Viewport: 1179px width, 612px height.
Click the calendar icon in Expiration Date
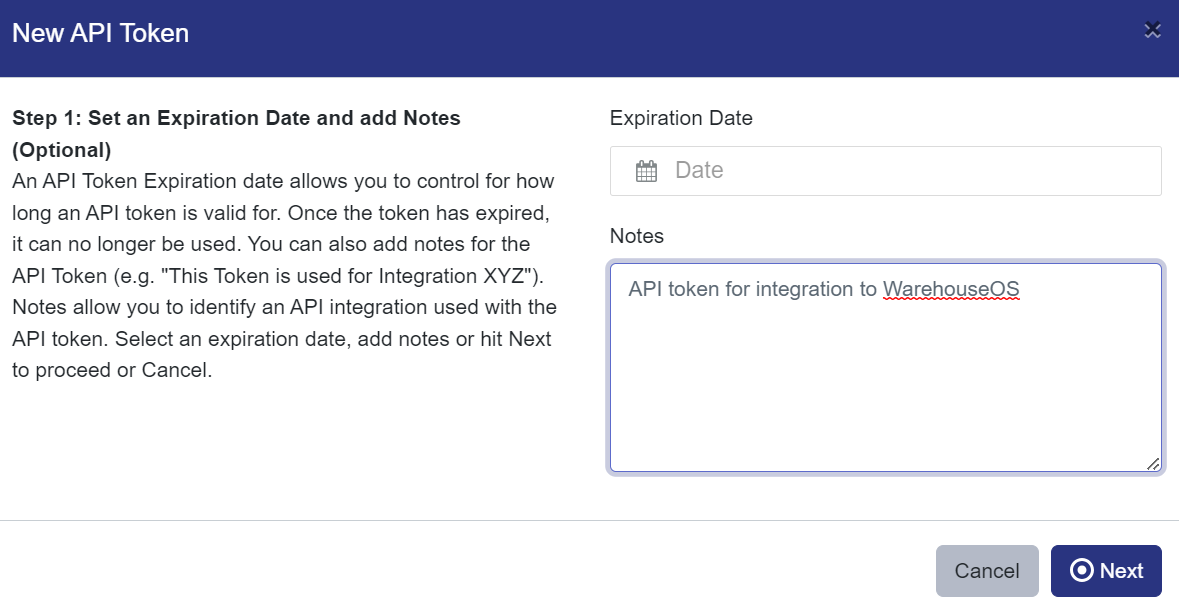coord(646,171)
